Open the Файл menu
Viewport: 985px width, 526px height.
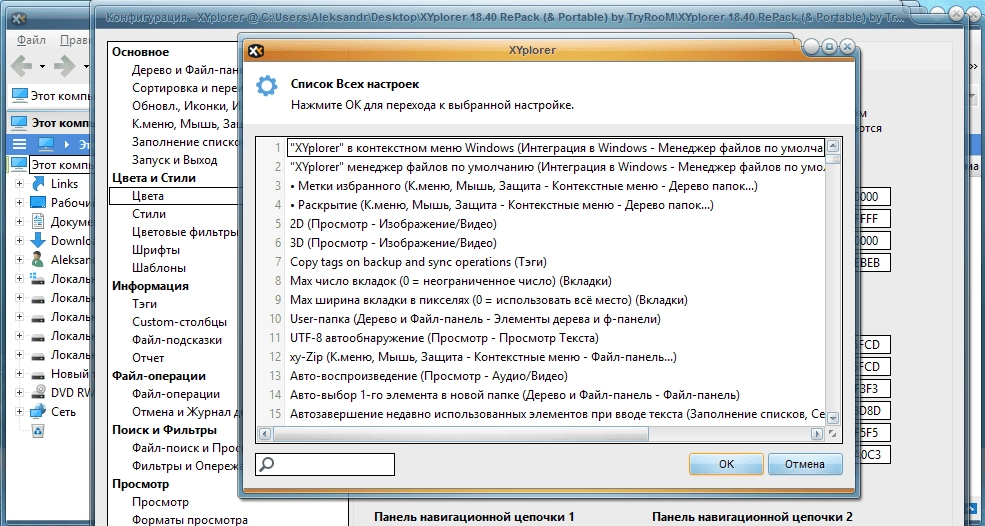pyautogui.click(x=31, y=40)
